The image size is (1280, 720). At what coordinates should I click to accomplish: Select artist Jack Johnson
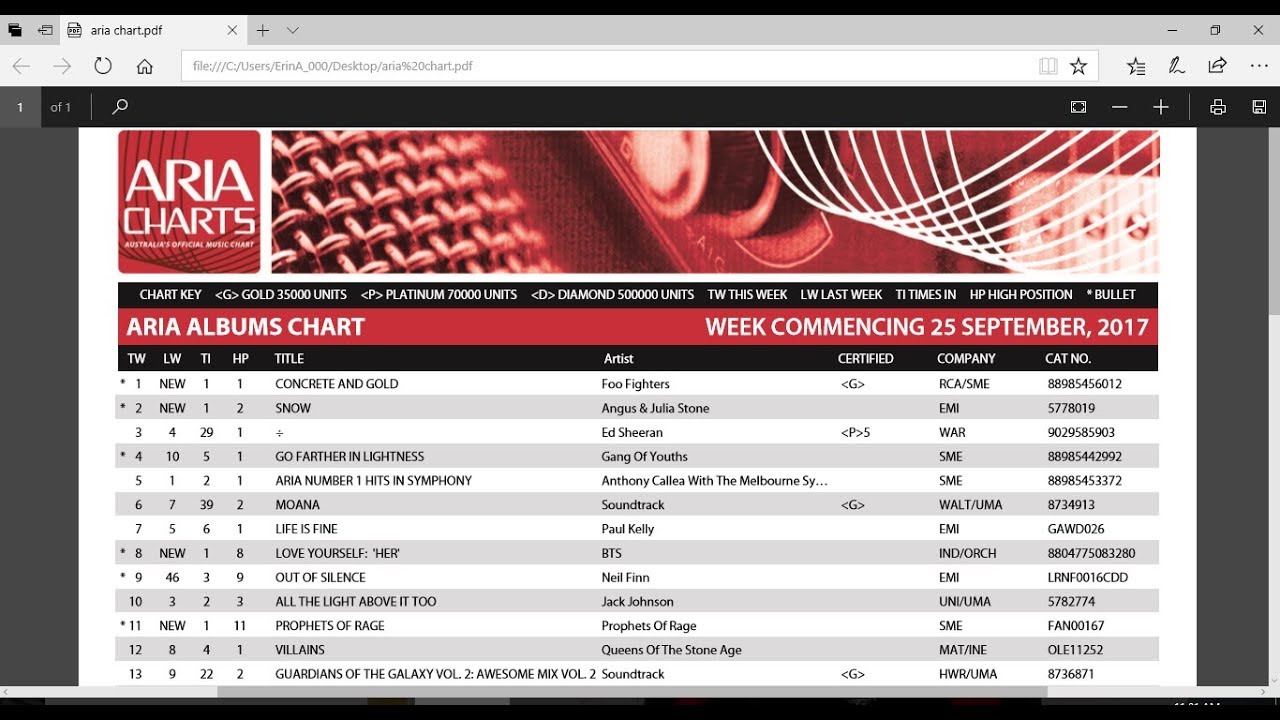638,601
